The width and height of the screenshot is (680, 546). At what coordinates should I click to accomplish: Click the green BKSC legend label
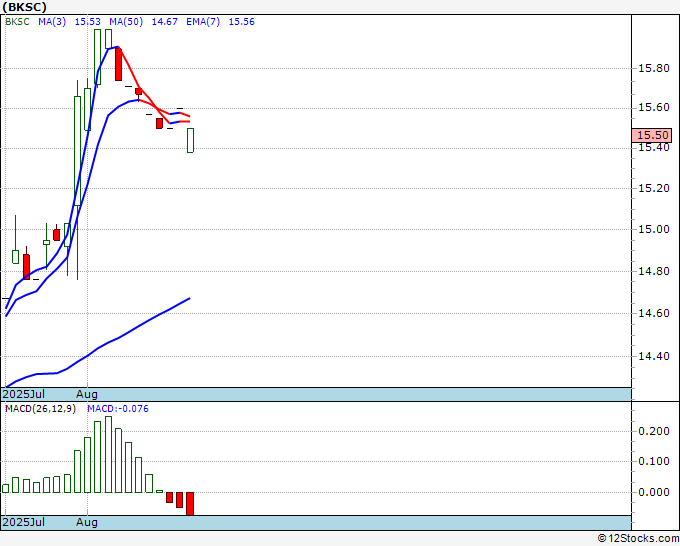pos(17,22)
